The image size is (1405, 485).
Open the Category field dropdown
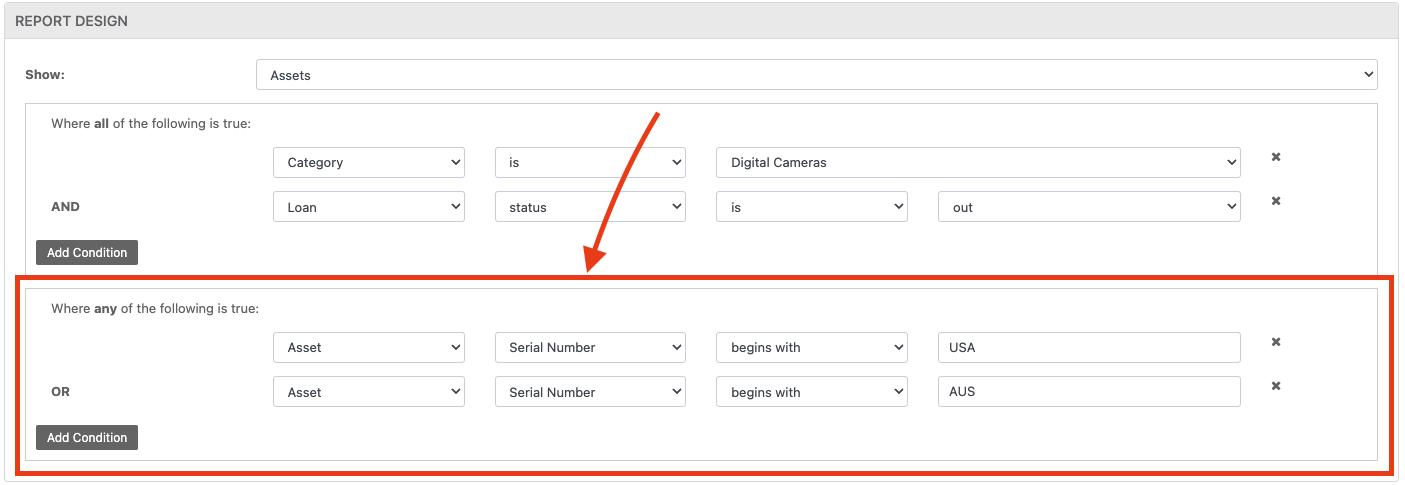[368, 162]
